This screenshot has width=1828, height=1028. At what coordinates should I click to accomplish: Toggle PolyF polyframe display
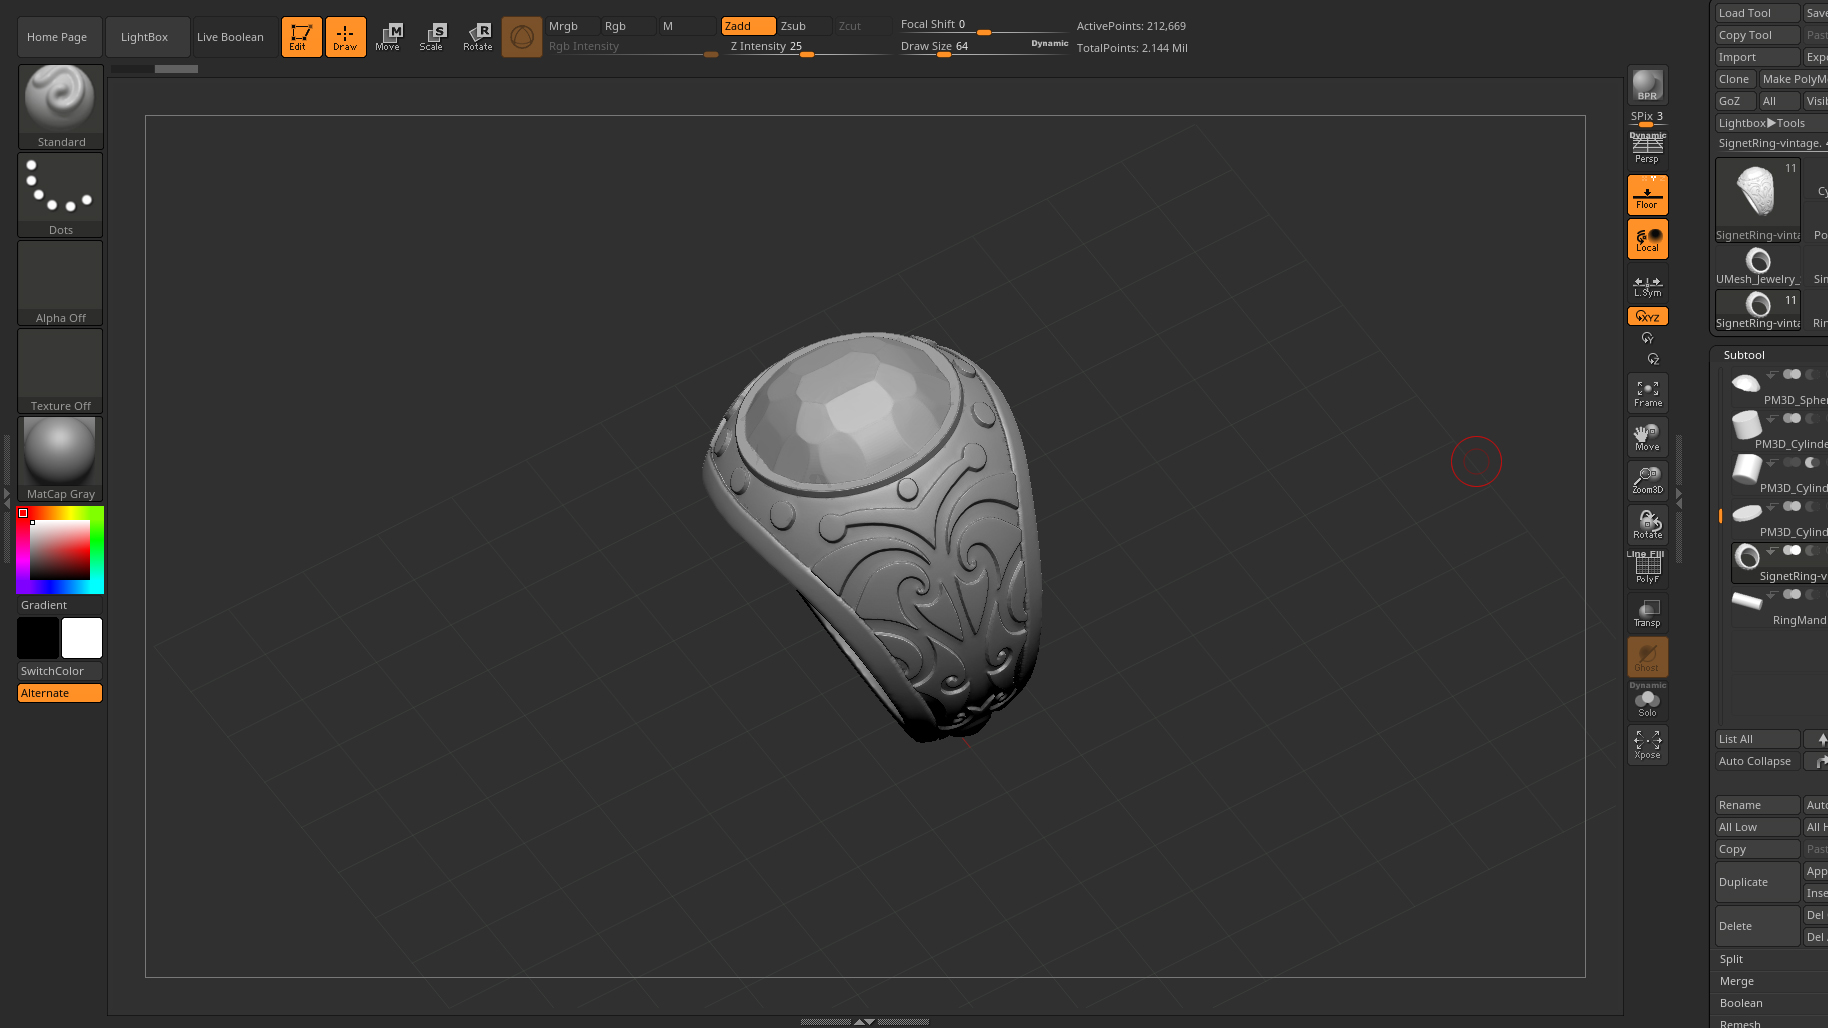(1647, 567)
